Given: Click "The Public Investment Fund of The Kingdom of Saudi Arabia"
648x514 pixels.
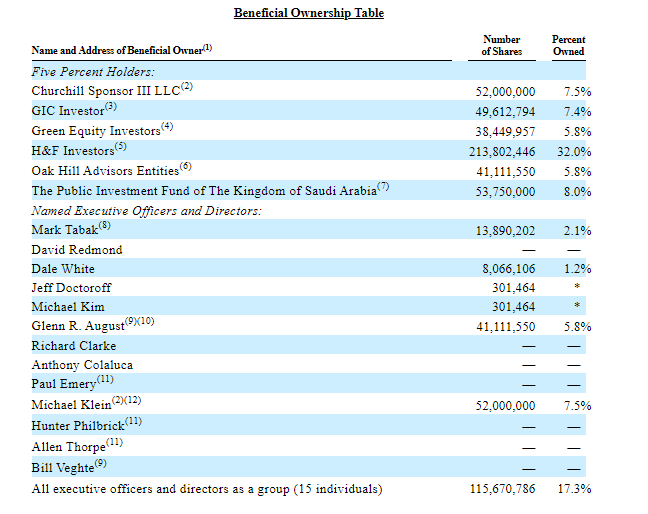Looking at the screenshot, I should (x=204, y=190).
